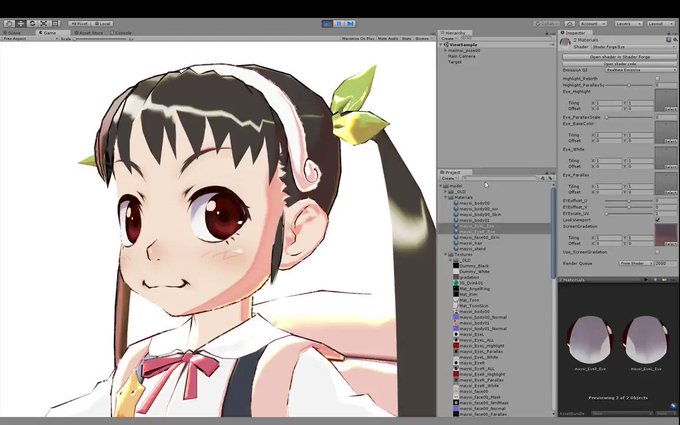This screenshot has width=680, height=425.
Task: Select the gradation texture icon
Action: pyautogui.click(x=456, y=277)
